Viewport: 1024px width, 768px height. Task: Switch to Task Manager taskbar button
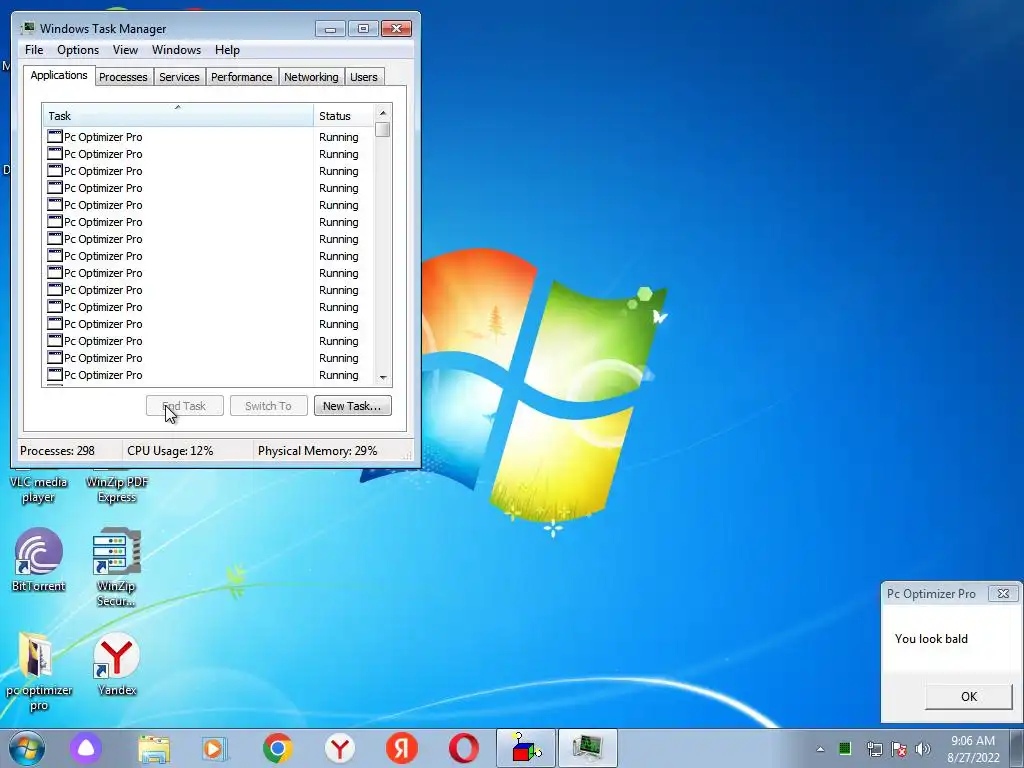[x=588, y=748]
